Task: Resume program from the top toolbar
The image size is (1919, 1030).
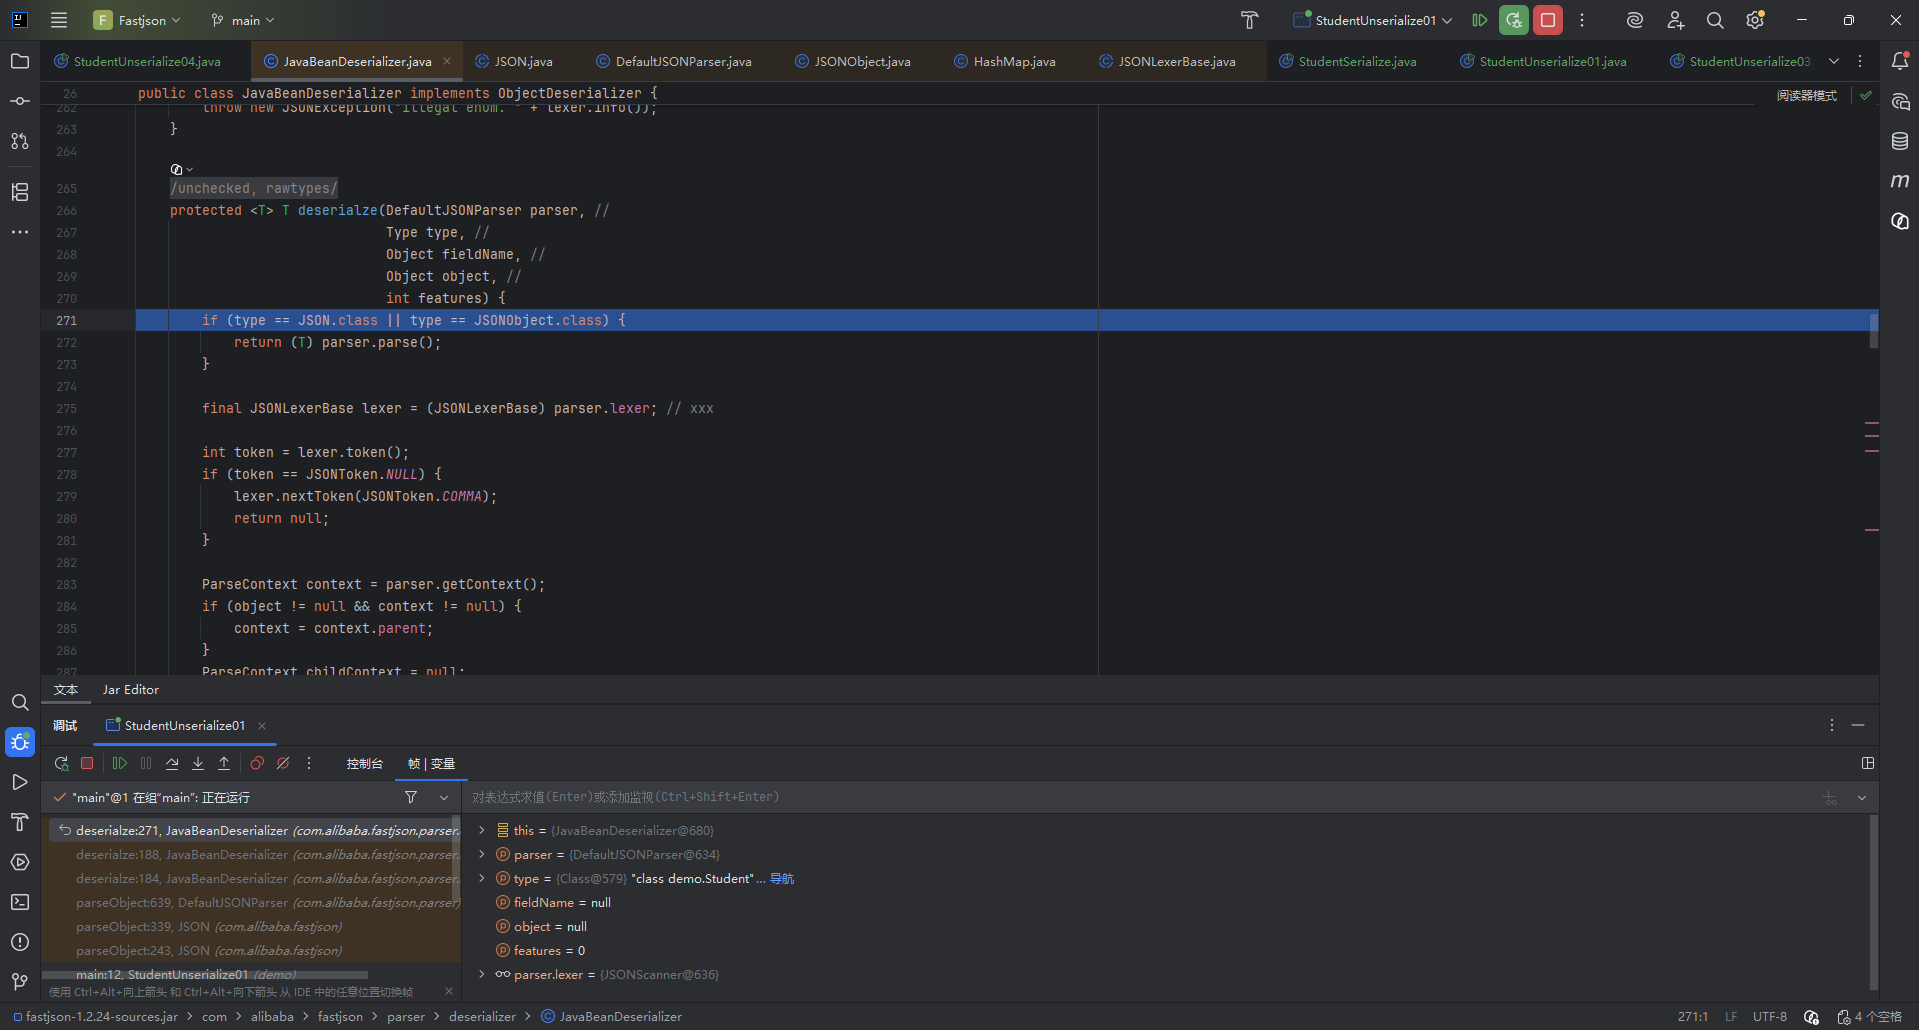Action: [x=1480, y=20]
